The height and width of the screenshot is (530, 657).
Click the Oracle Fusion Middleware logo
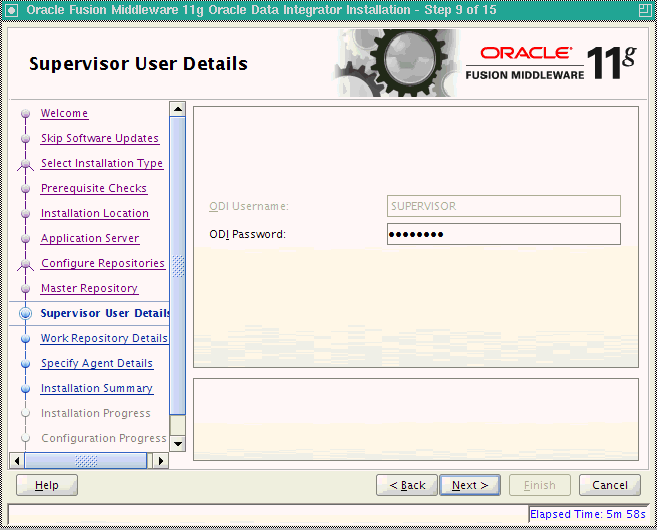coord(551,63)
